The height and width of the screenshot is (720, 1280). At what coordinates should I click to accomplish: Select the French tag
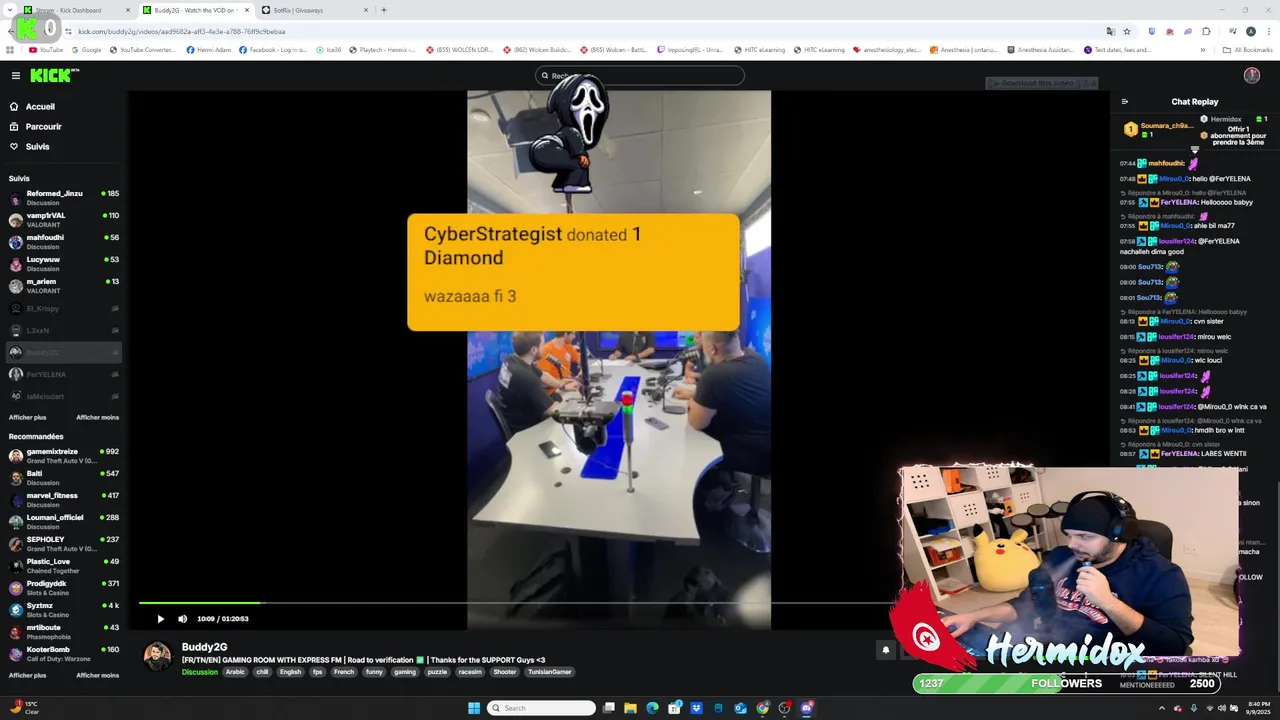[x=343, y=672]
